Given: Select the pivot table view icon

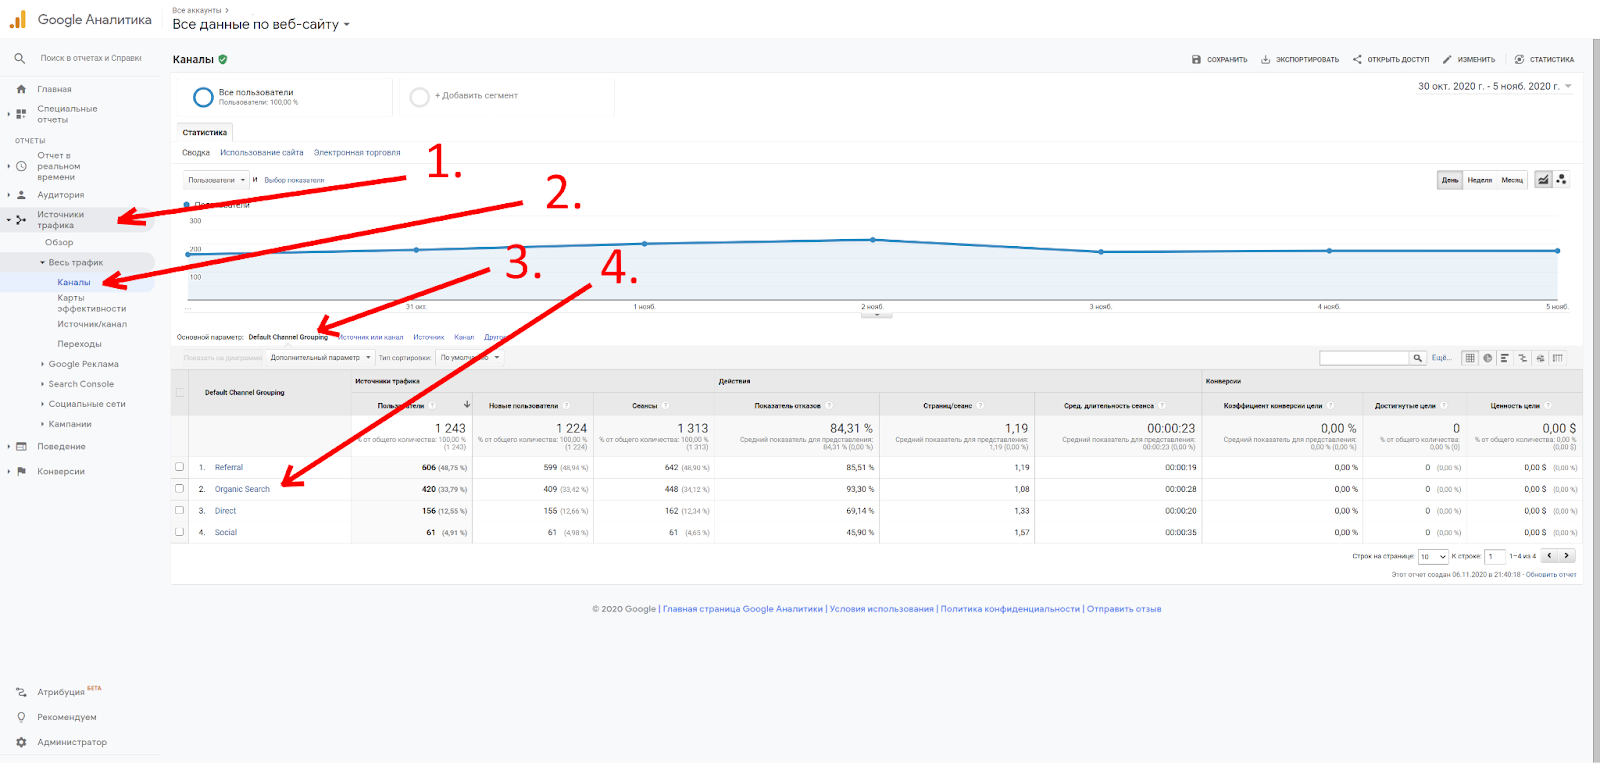Looking at the screenshot, I should pos(1558,358).
